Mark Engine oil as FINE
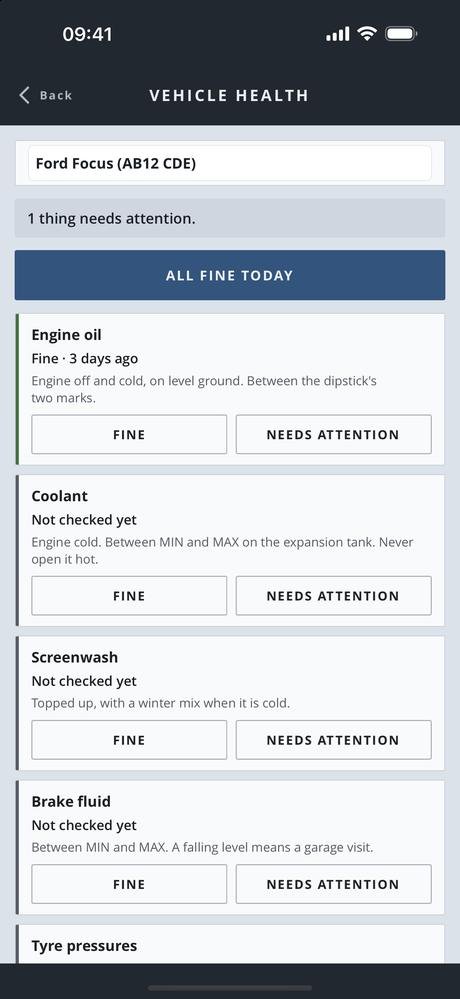Image resolution: width=460 pixels, height=999 pixels. (x=129, y=435)
